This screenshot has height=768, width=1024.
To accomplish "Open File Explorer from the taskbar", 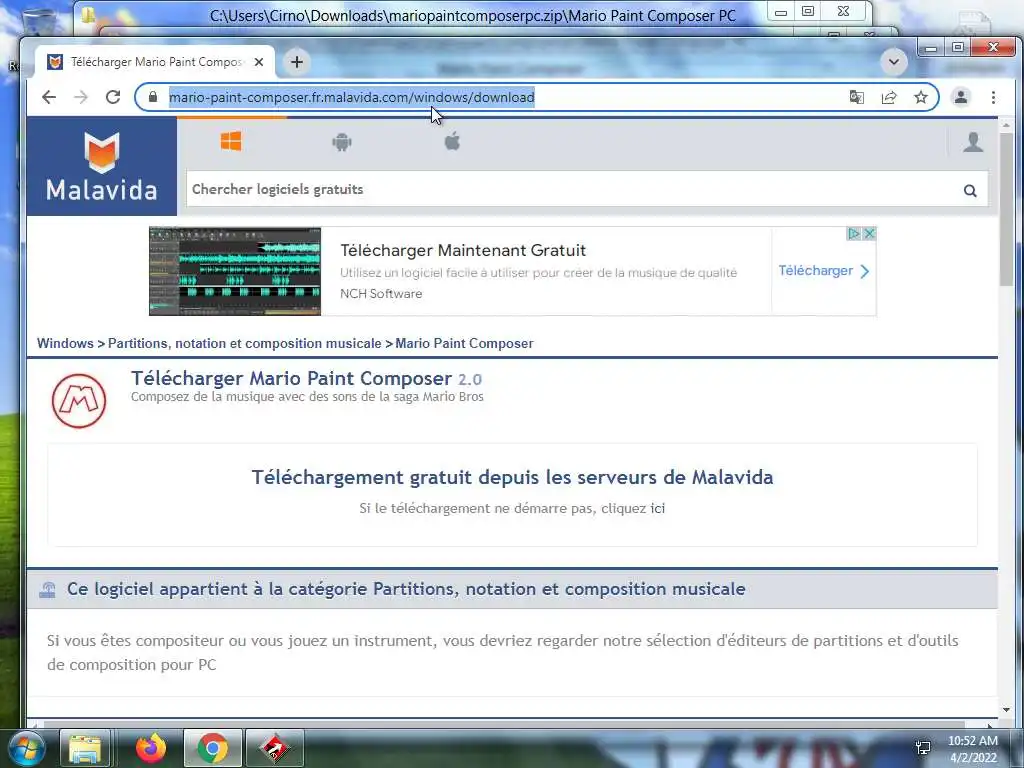I will pos(85,748).
